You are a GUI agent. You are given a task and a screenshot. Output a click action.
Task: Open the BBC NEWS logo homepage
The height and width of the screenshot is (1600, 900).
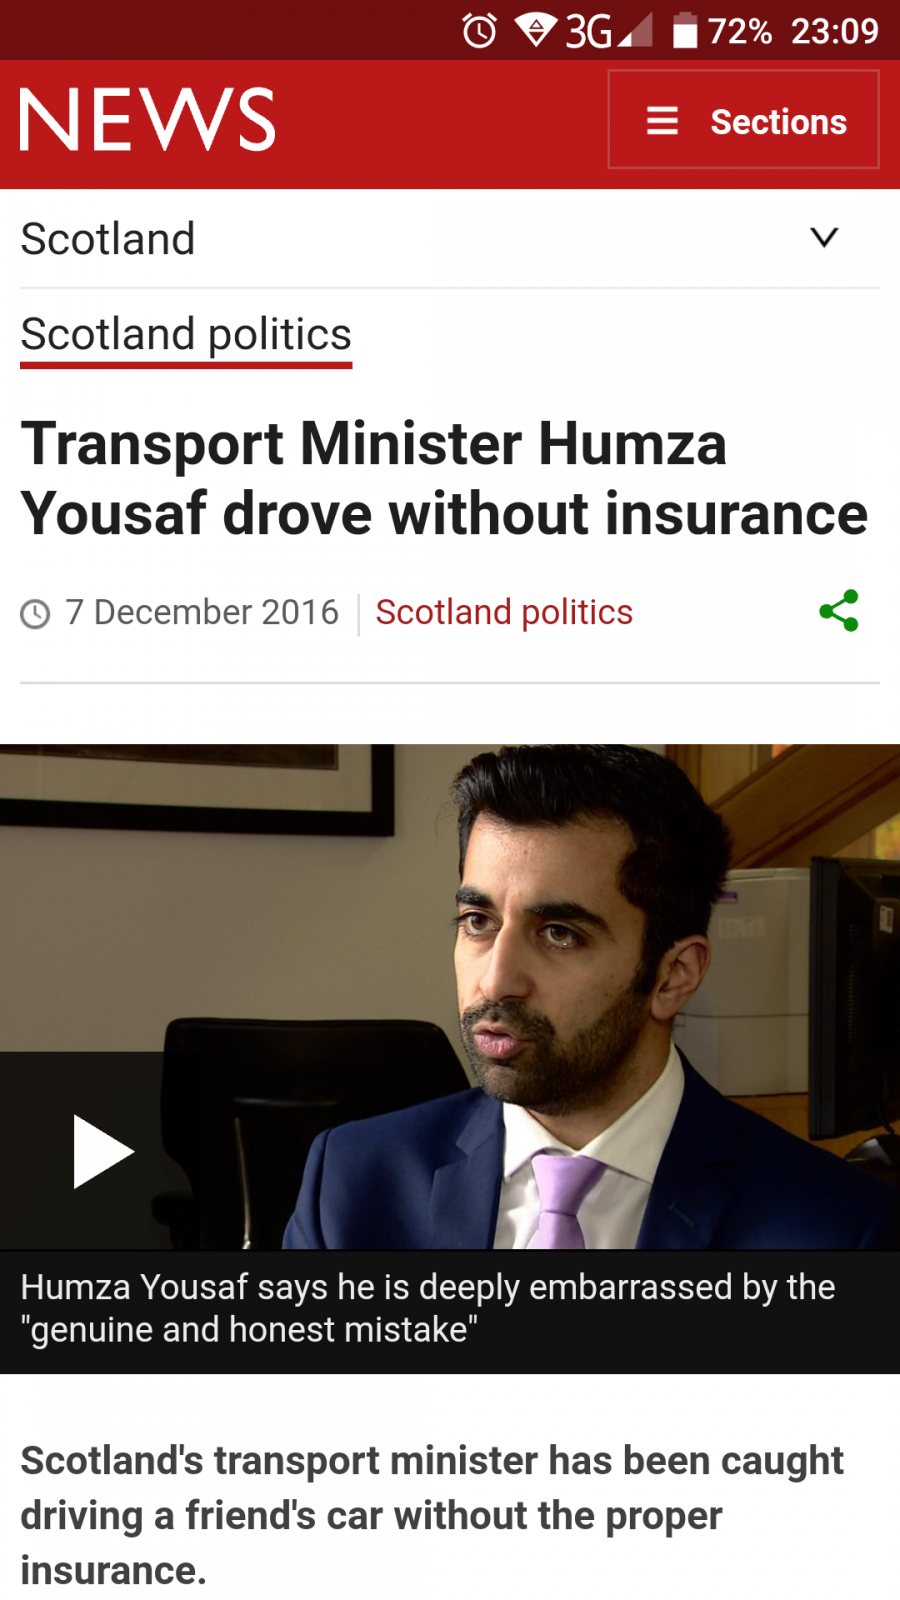click(x=147, y=120)
